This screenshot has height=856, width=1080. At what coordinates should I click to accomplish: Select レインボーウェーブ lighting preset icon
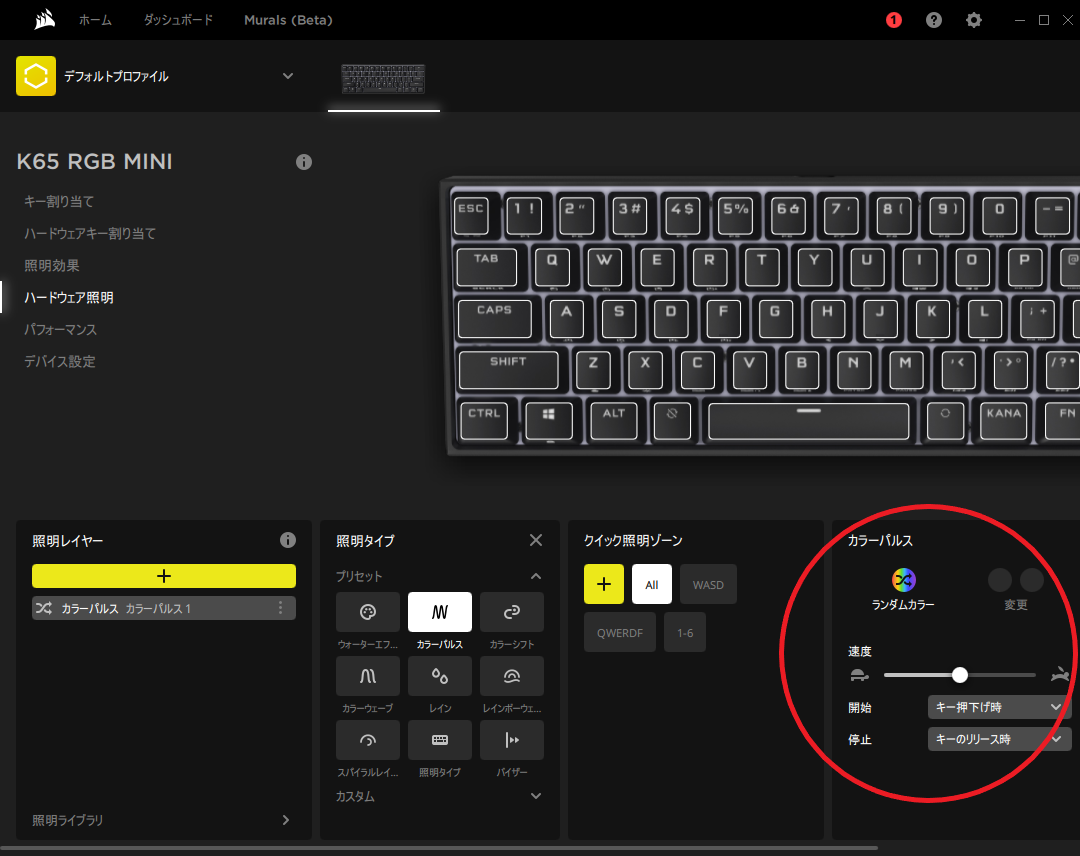512,676
